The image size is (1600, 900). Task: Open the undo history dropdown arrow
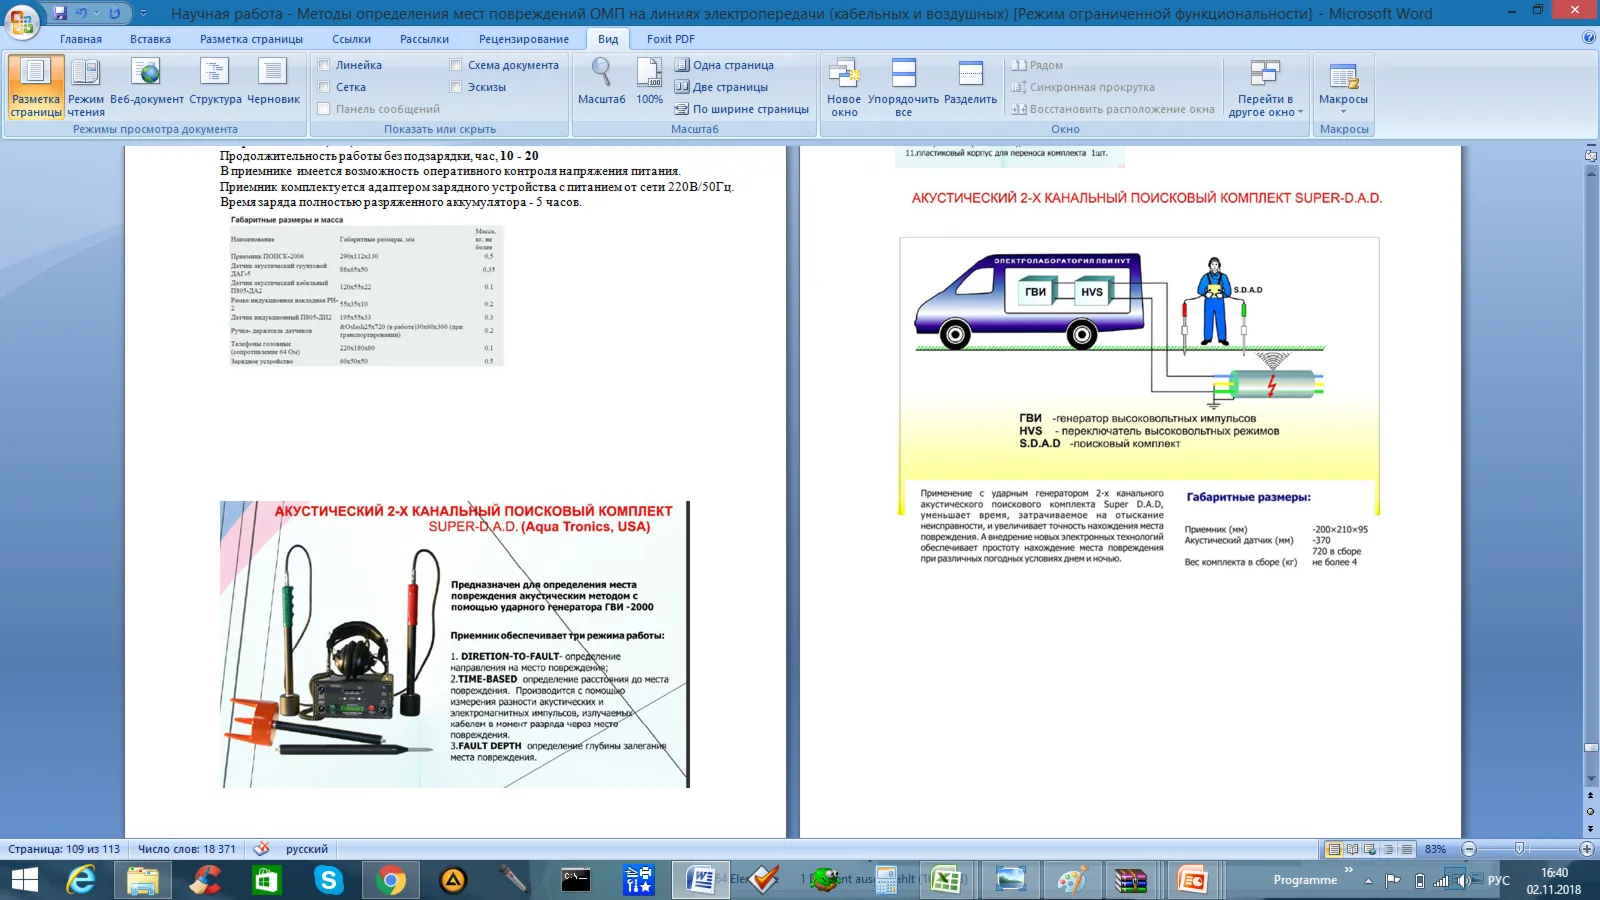click(x=97, y=13)
